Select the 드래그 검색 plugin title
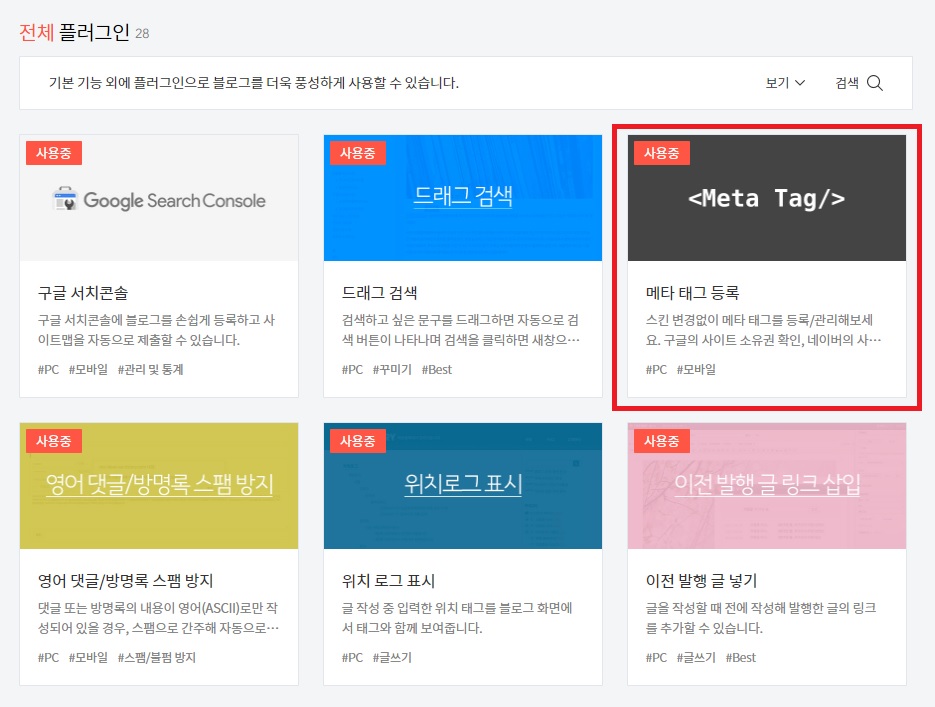The width and height of the screenshot is (935, 707). click(x=379, y=293)
